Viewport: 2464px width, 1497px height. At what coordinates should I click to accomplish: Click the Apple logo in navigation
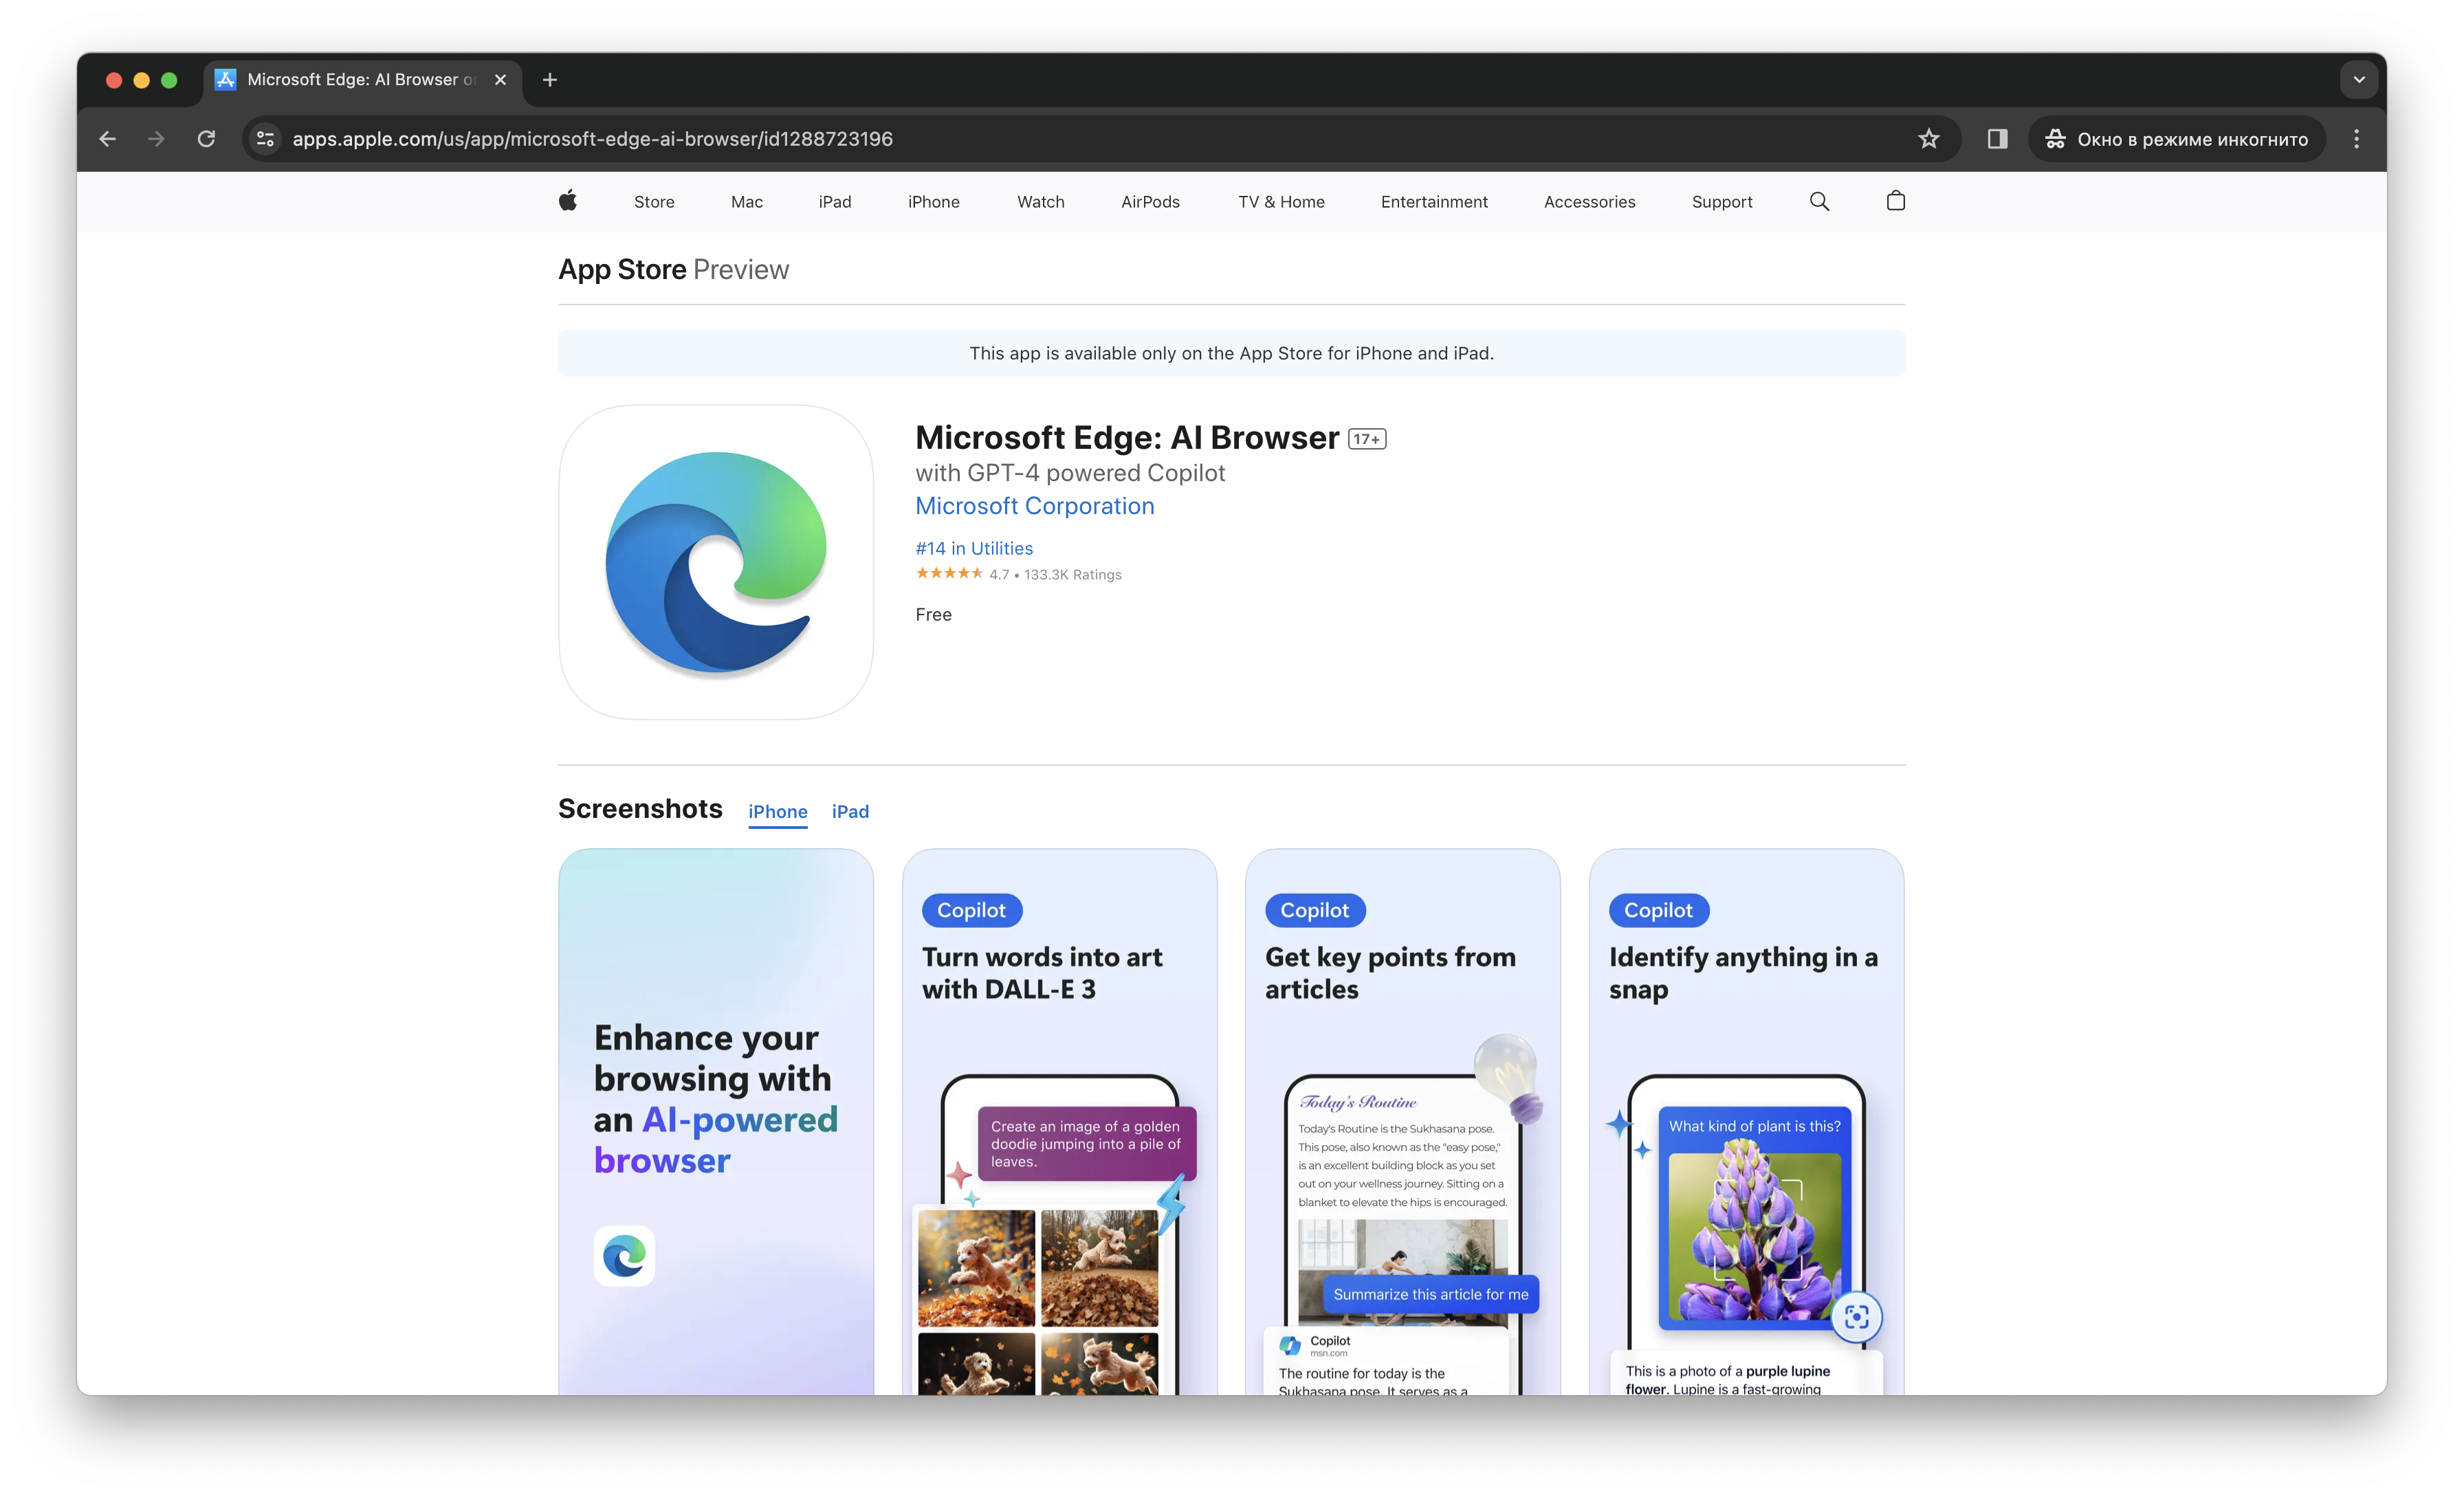tap(568, 201)
